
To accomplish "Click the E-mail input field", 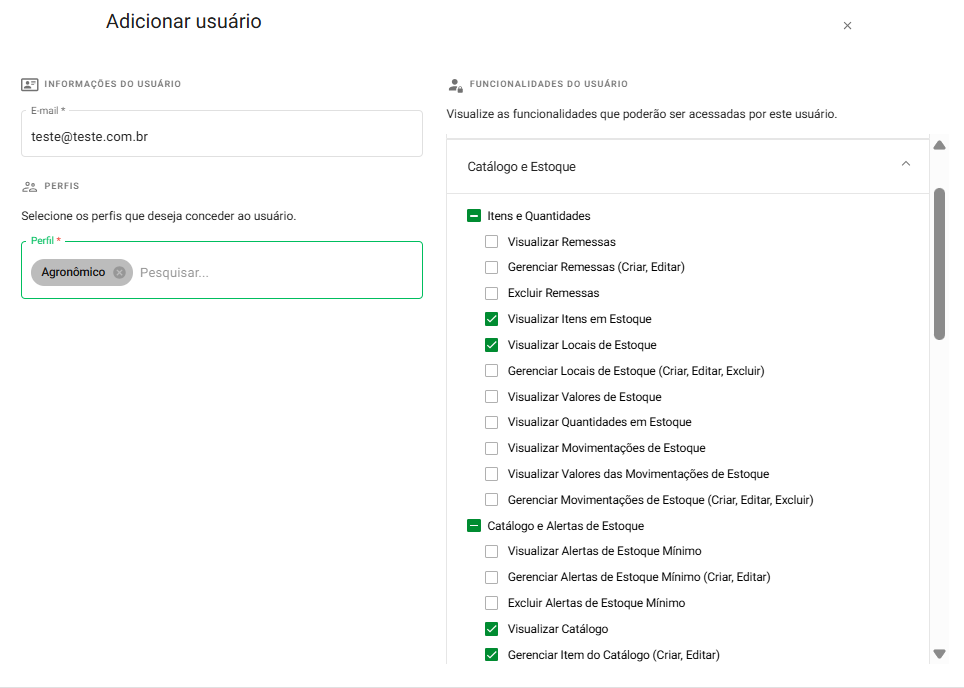I will pyautogui.click(x=221, y=137).
